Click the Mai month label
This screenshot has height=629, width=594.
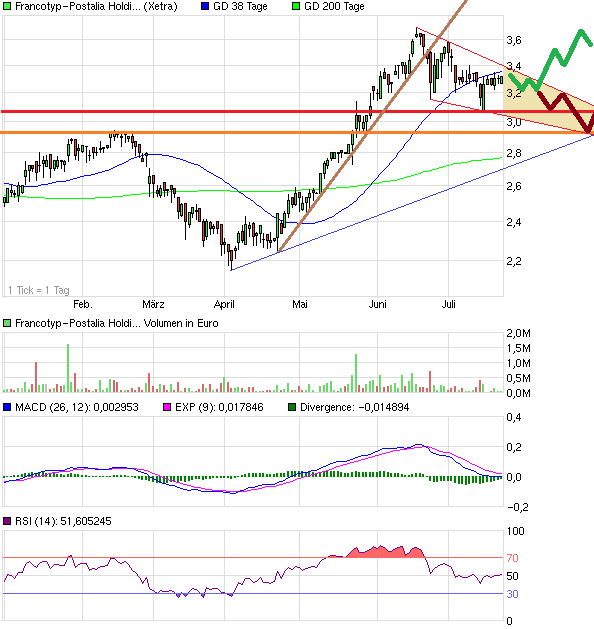300,304
